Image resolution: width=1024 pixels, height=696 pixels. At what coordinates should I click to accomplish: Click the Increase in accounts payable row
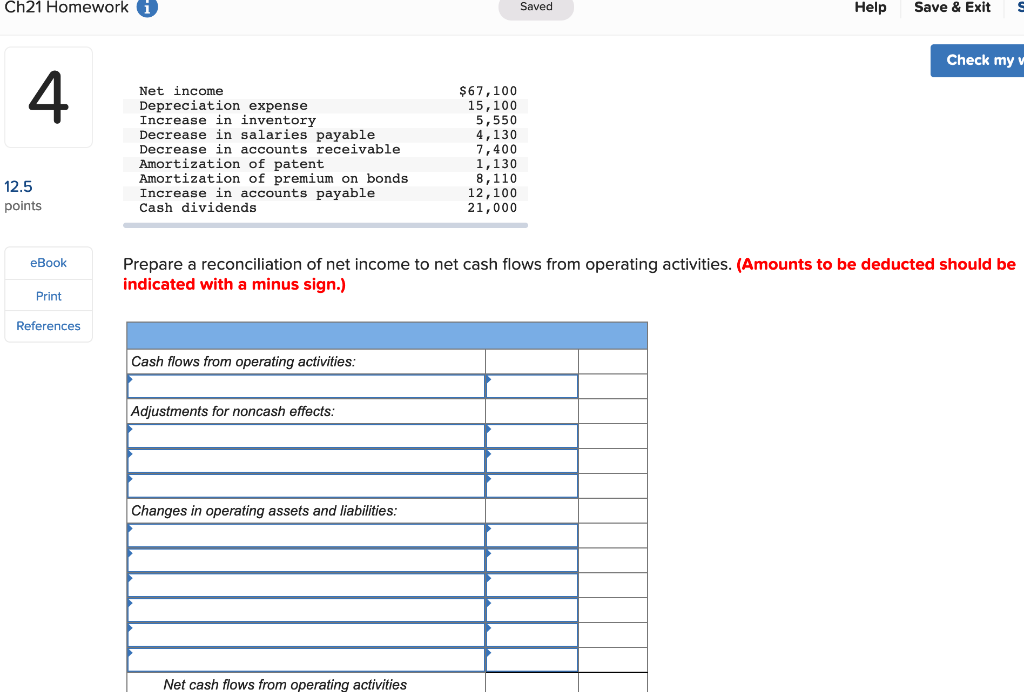pos(325,193)
